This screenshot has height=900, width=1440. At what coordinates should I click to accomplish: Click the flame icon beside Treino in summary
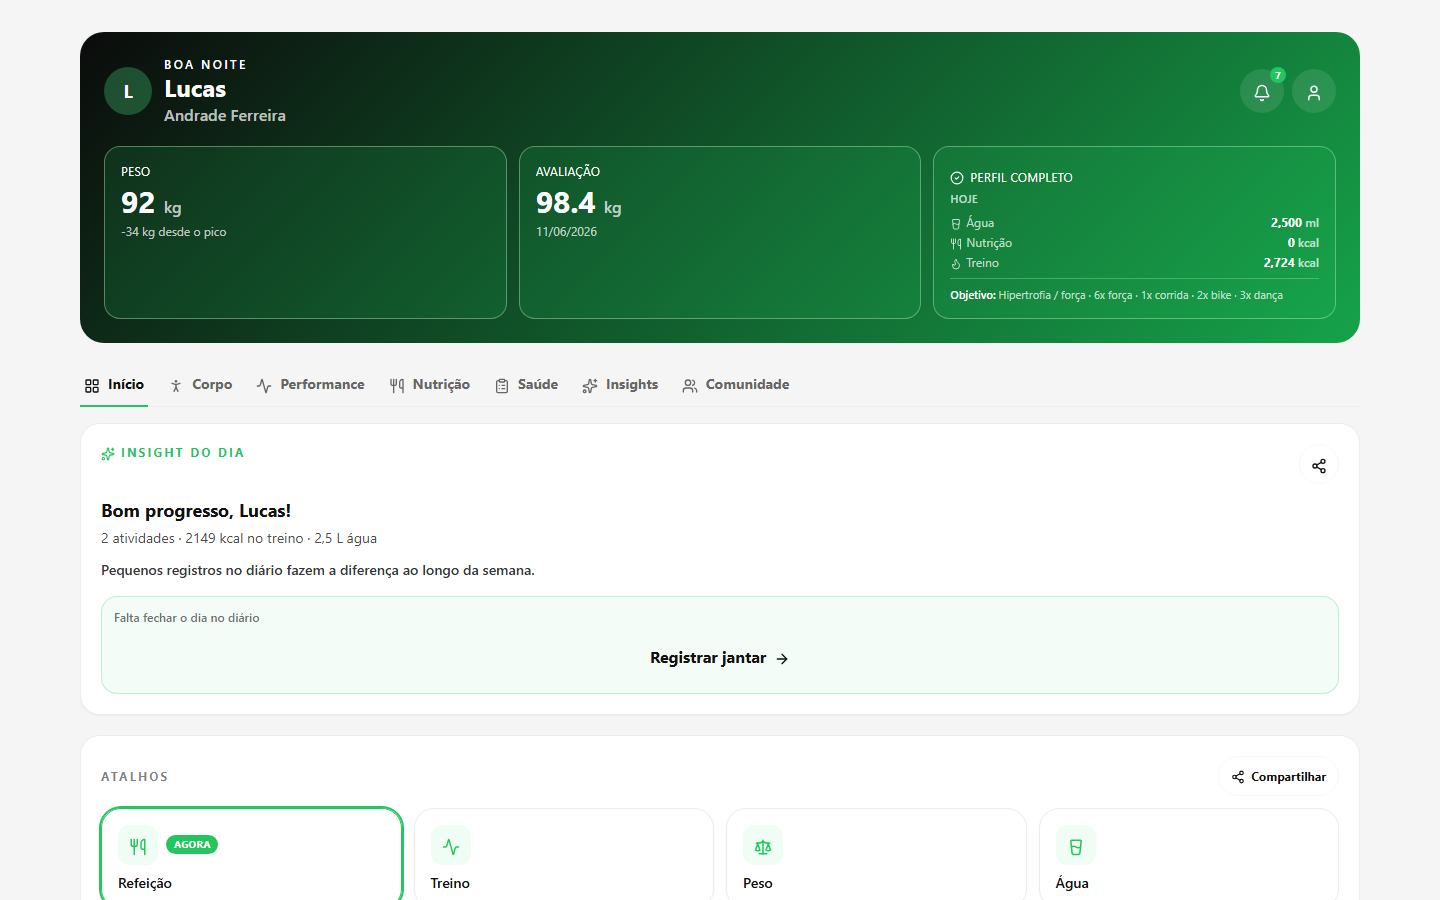tap(956, 264)
